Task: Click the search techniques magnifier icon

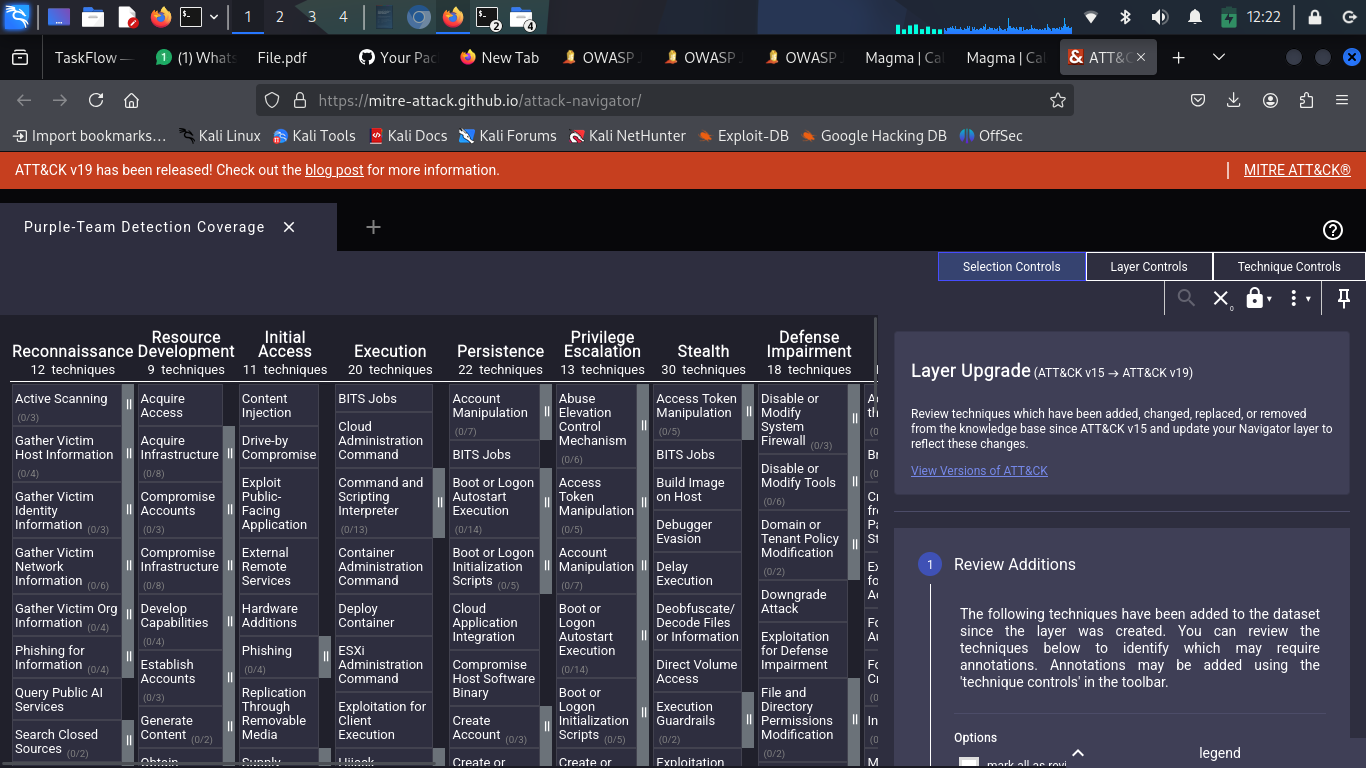Action: coord(1186,298)
